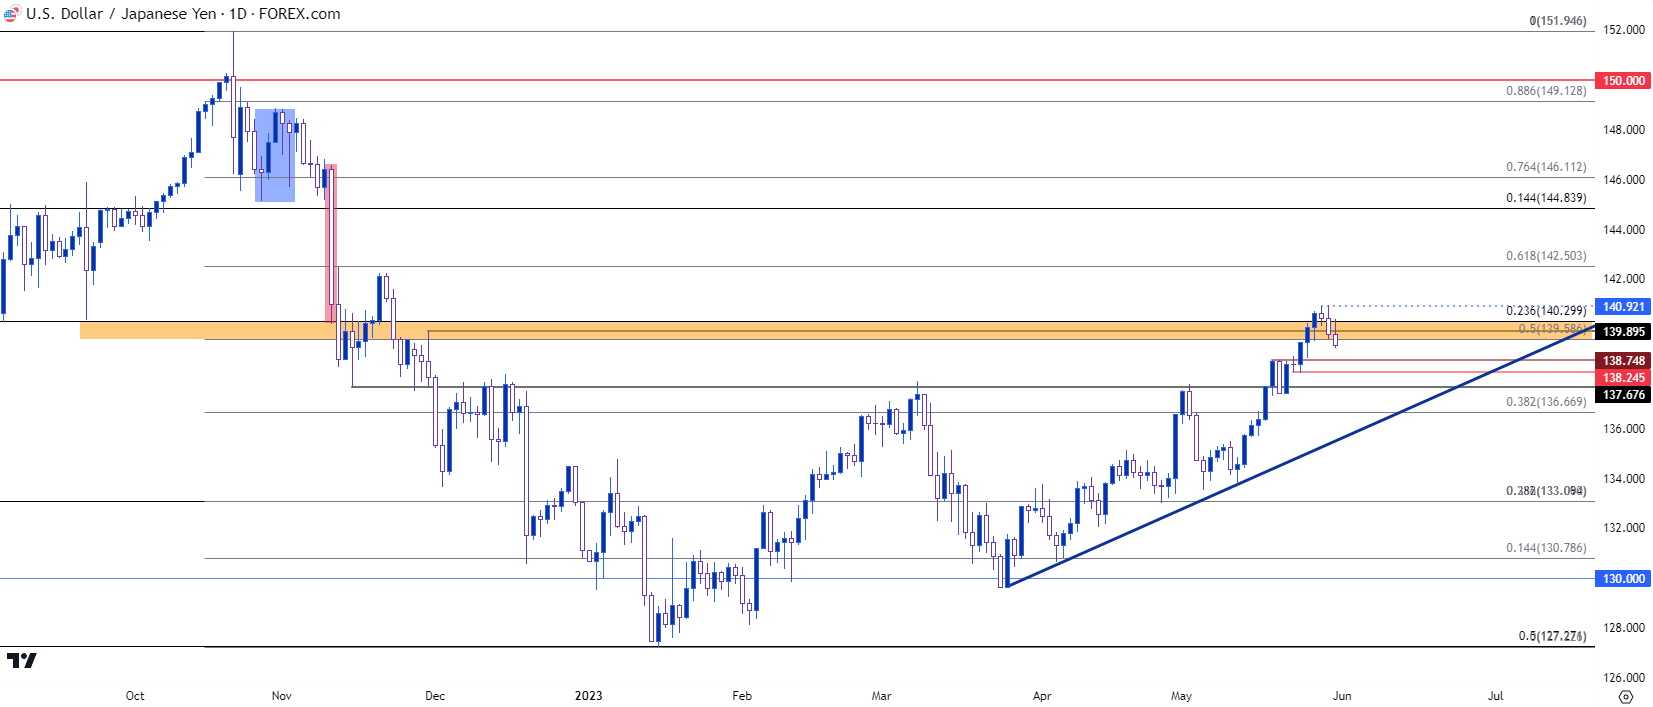Select the blue shaded rectangle near November
The height and width of the screenshot is (707, 1653).
point(275,155)
